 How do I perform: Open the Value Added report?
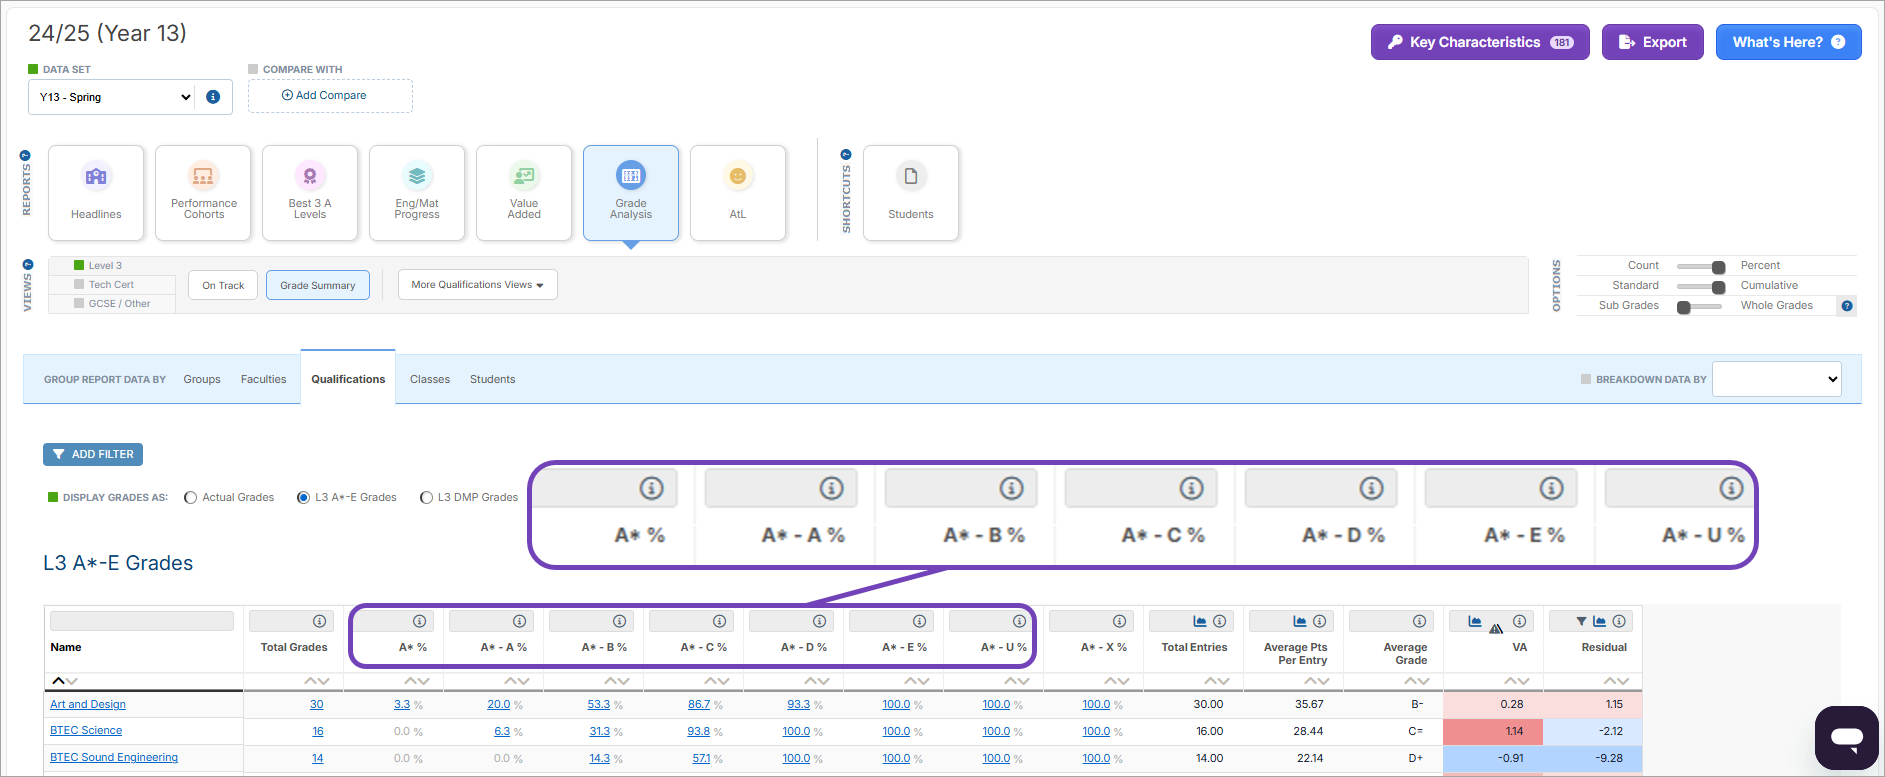tap(524, 193)
